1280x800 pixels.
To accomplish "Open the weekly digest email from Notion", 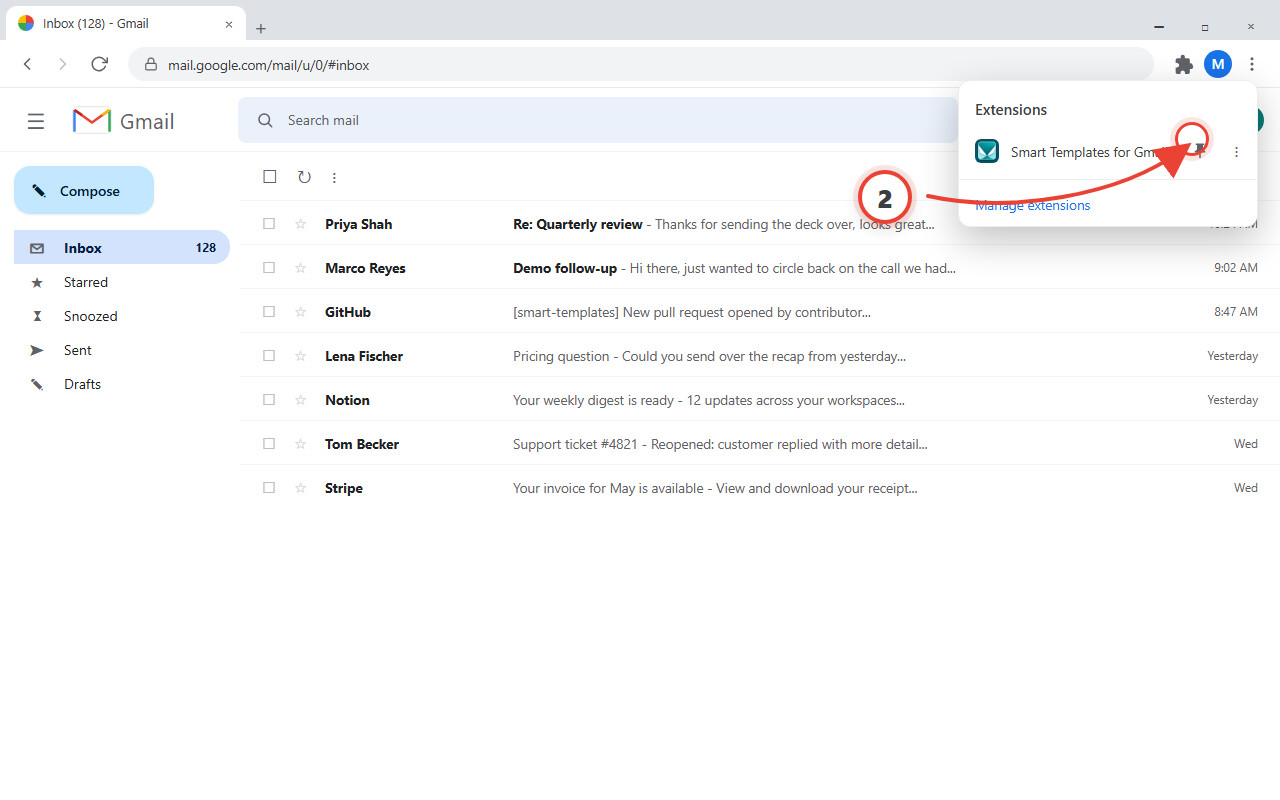I will pos(709,400).
